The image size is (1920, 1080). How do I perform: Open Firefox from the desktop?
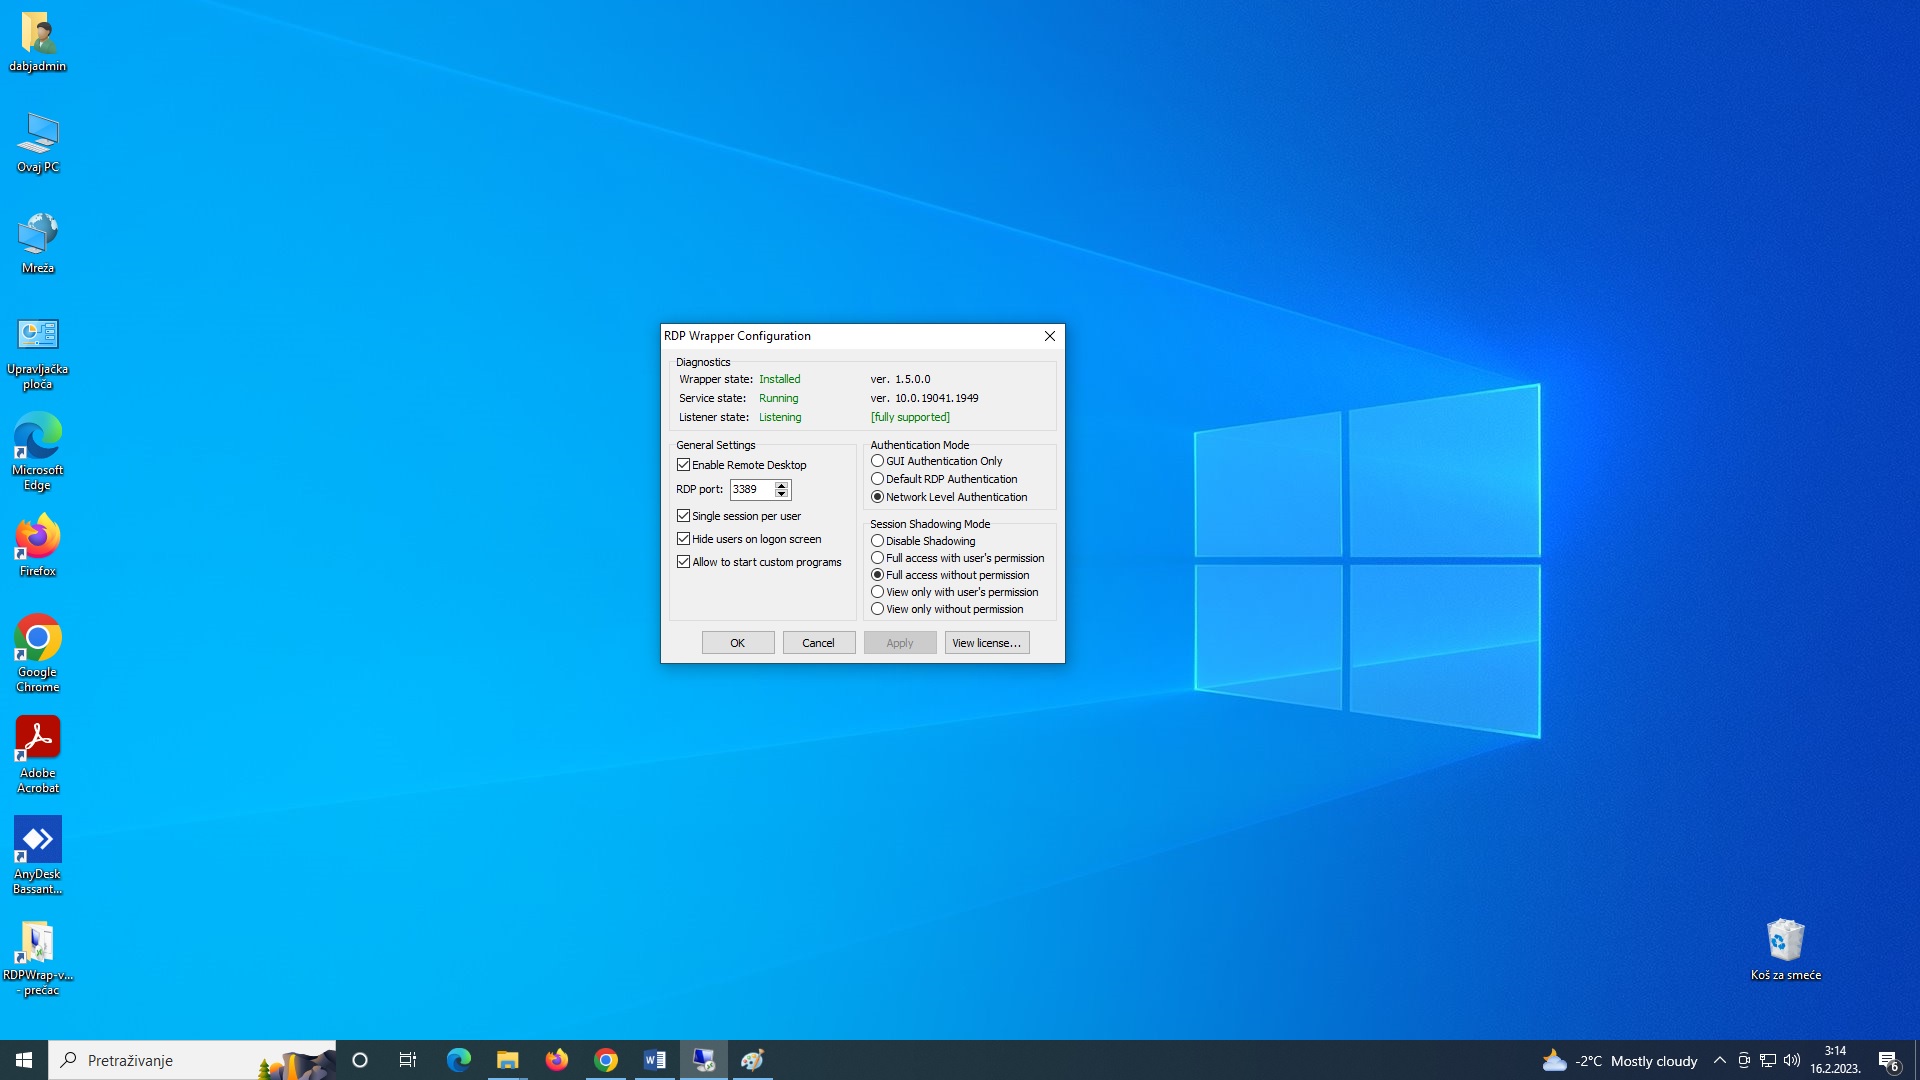coord(37,543)
